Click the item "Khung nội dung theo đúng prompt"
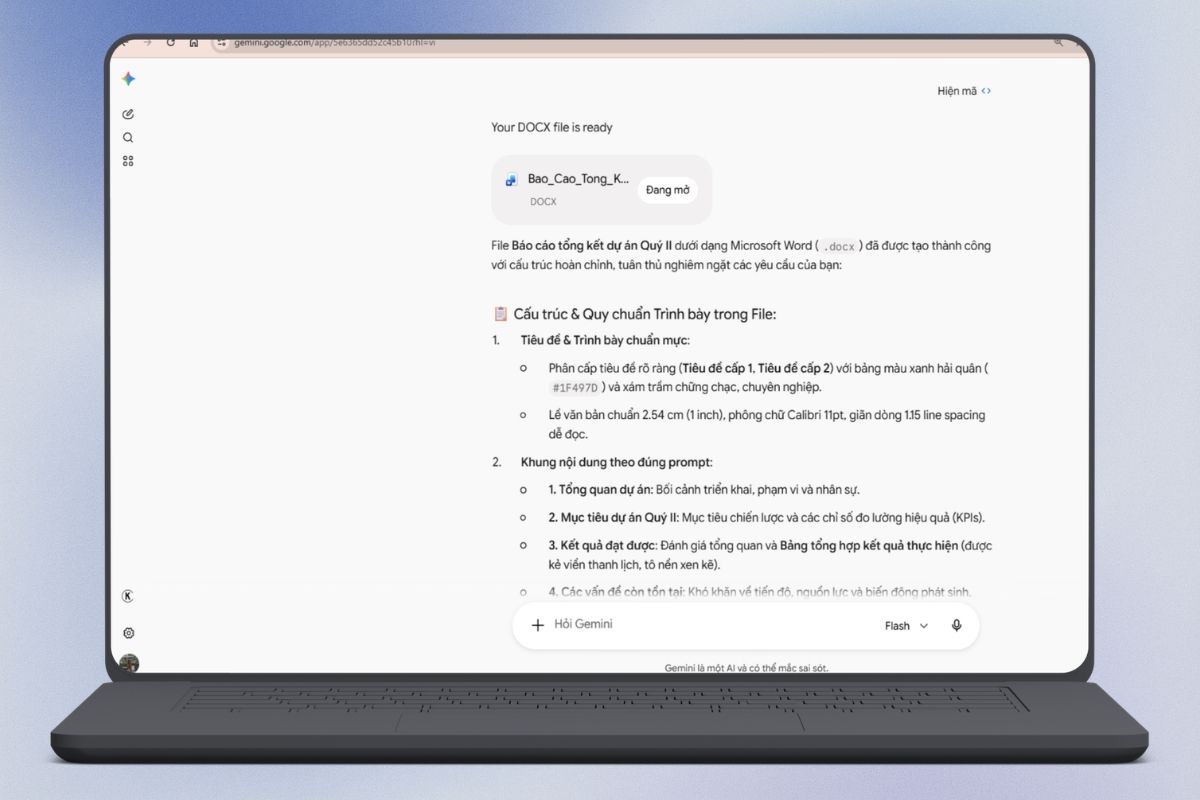 616,462
